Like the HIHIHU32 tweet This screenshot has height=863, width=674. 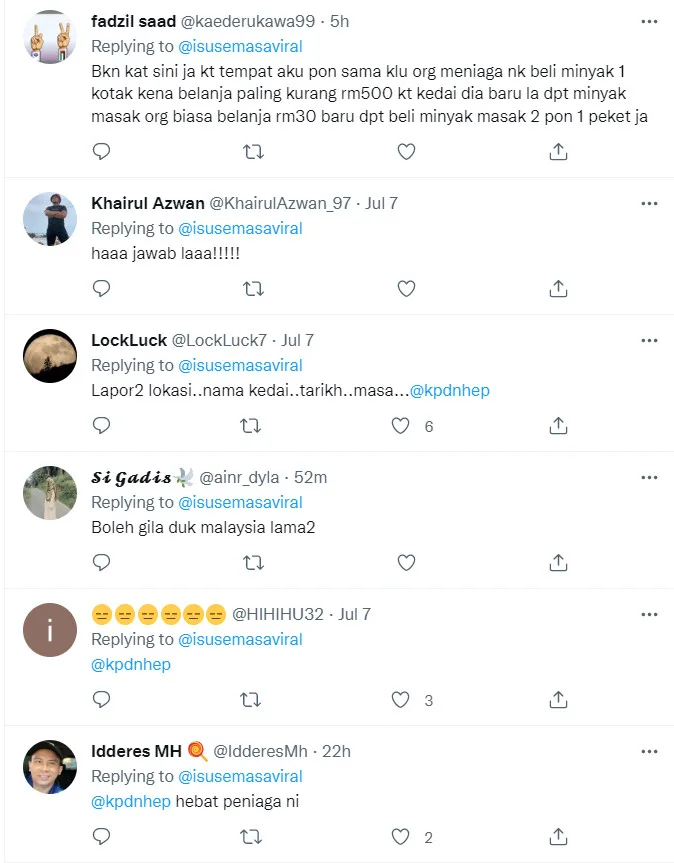pos(401,699)
